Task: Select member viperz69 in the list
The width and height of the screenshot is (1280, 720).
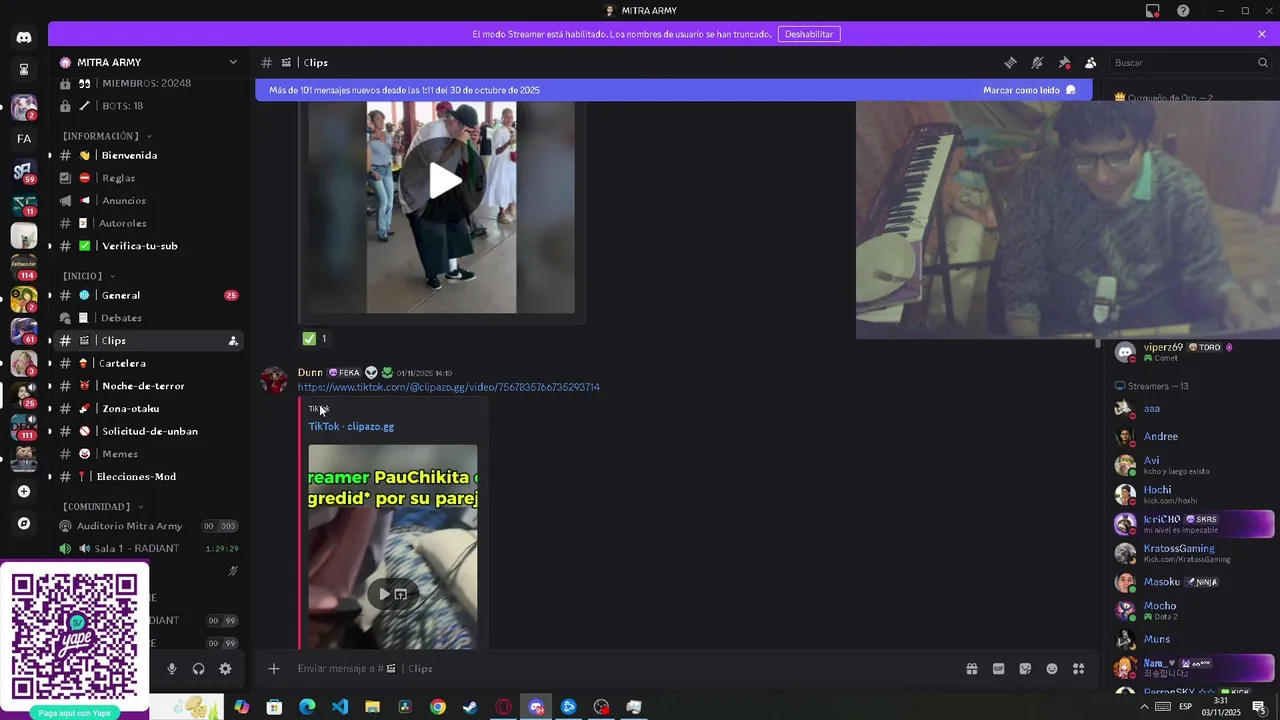Action: point(1194,351)
